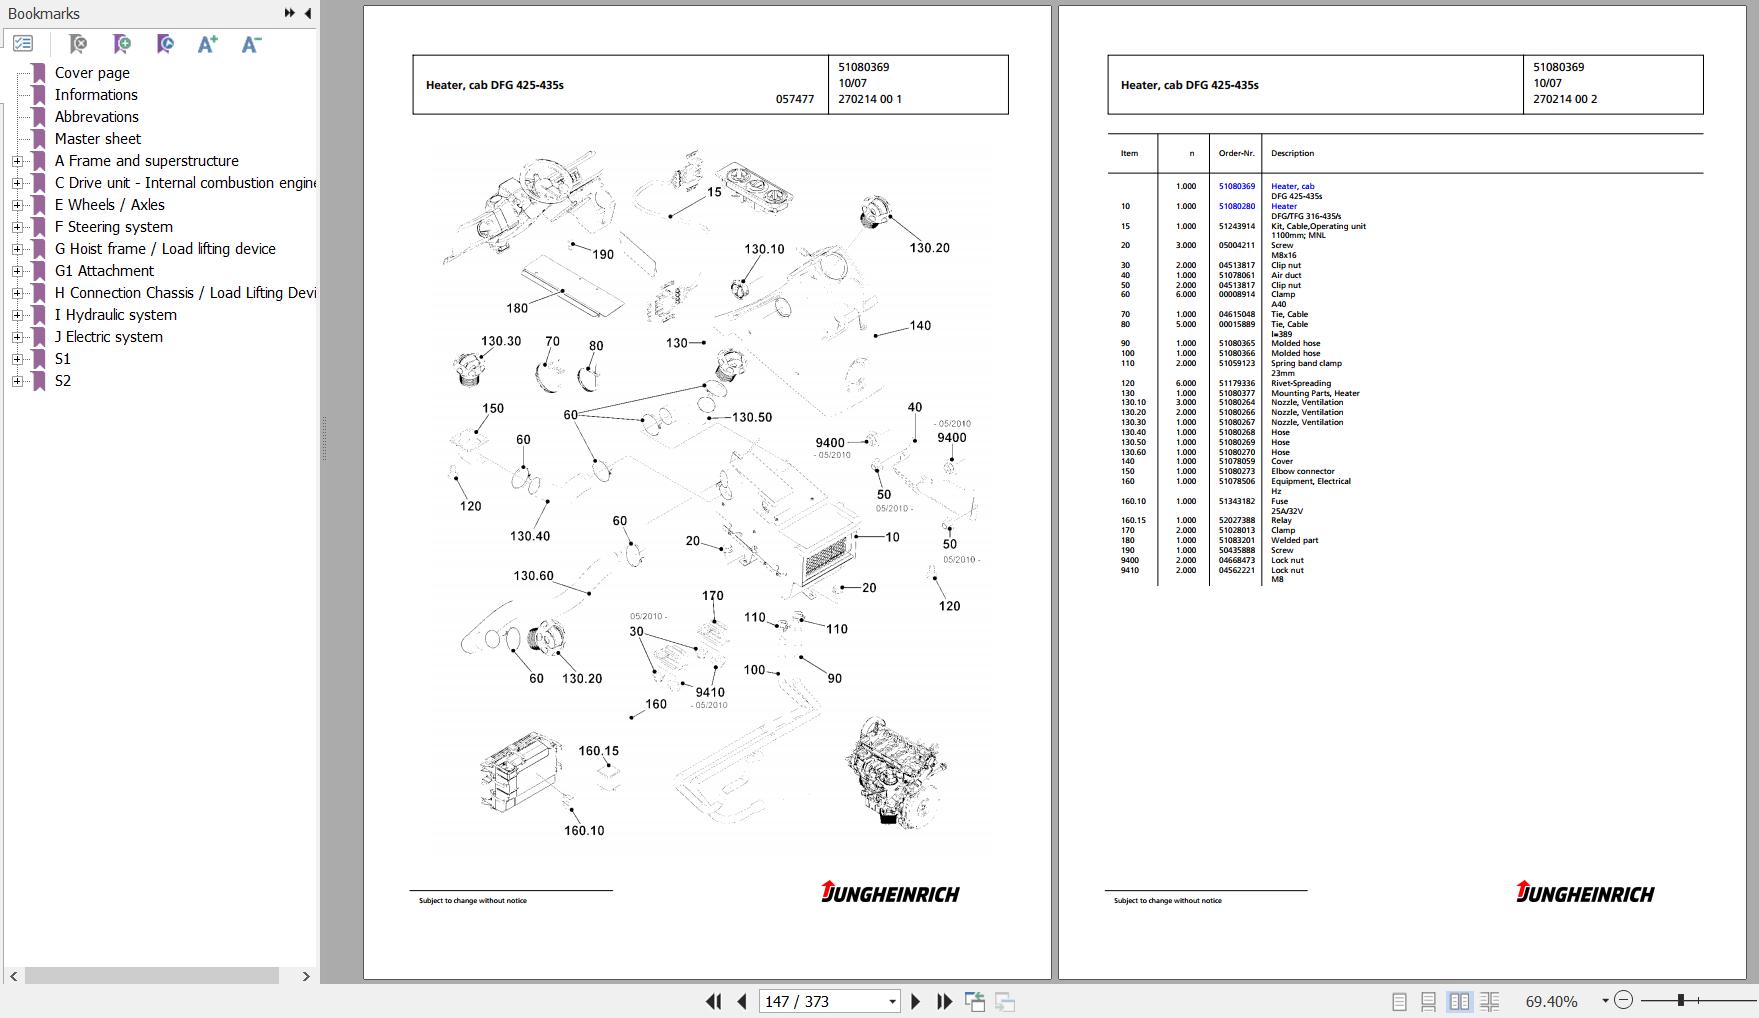This screenshot has height=1018, width=1759.
Task: Click the zoom slider handle
Action: [x=1681, y=1000]
